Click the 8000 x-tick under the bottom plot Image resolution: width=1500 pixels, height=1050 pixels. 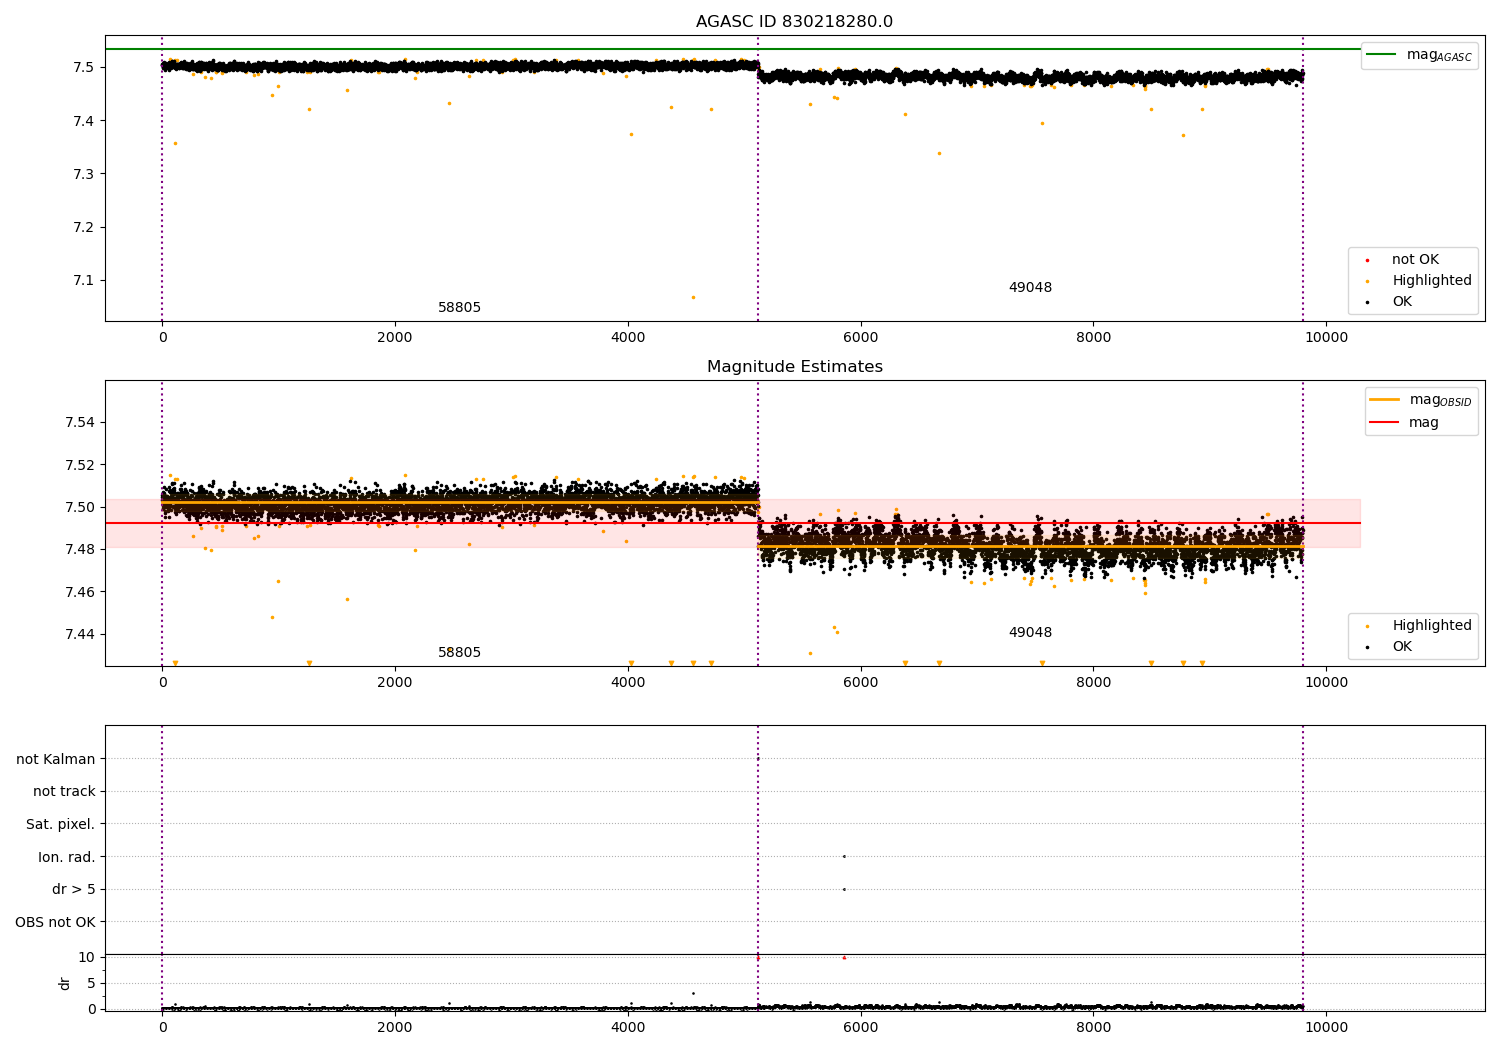(1093, 1028)
